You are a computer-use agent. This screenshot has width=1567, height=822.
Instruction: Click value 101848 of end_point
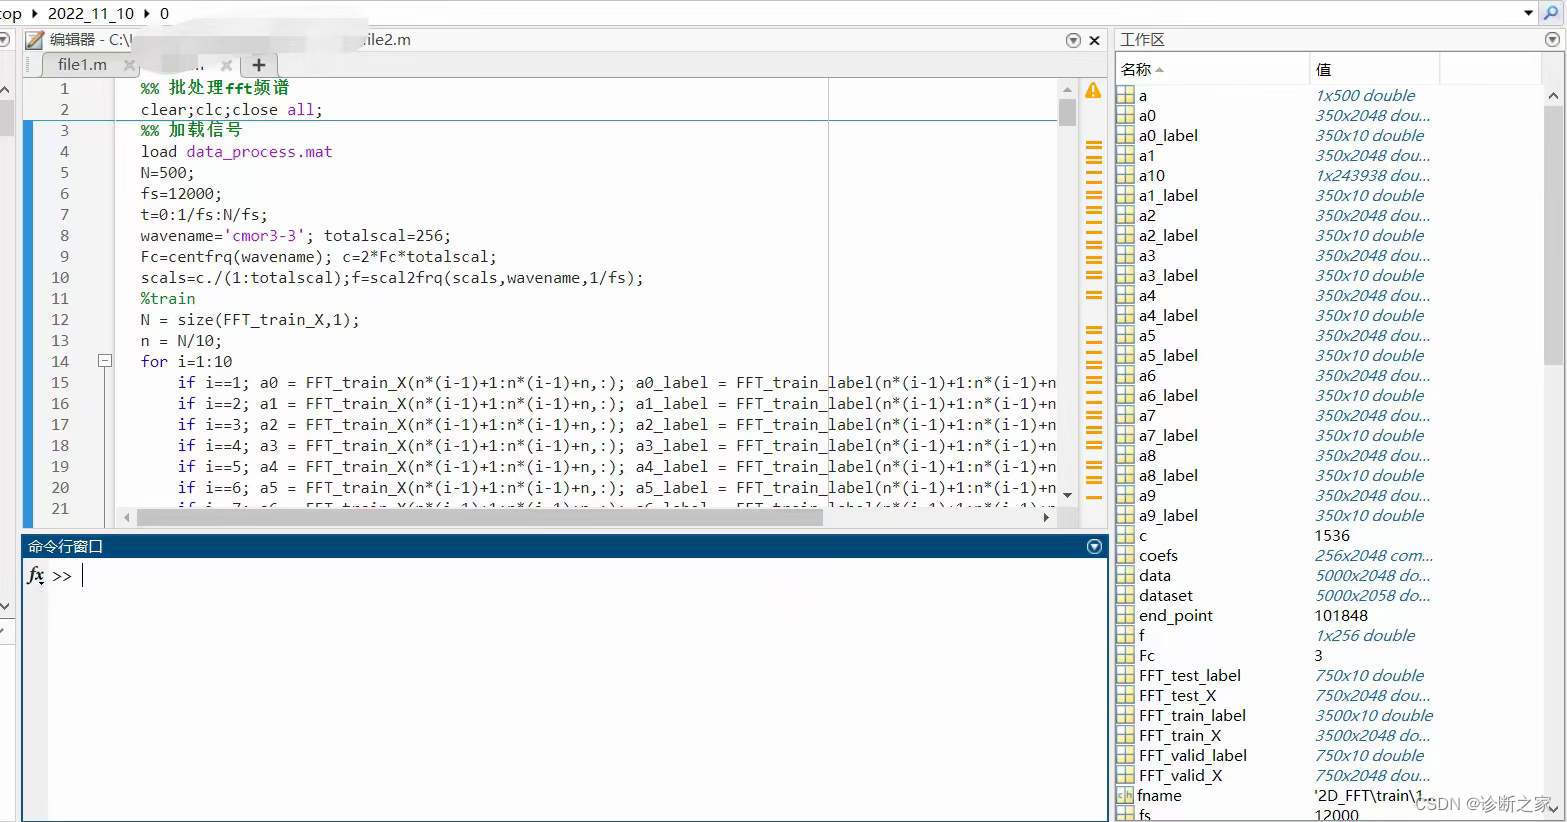(1341, 615)
